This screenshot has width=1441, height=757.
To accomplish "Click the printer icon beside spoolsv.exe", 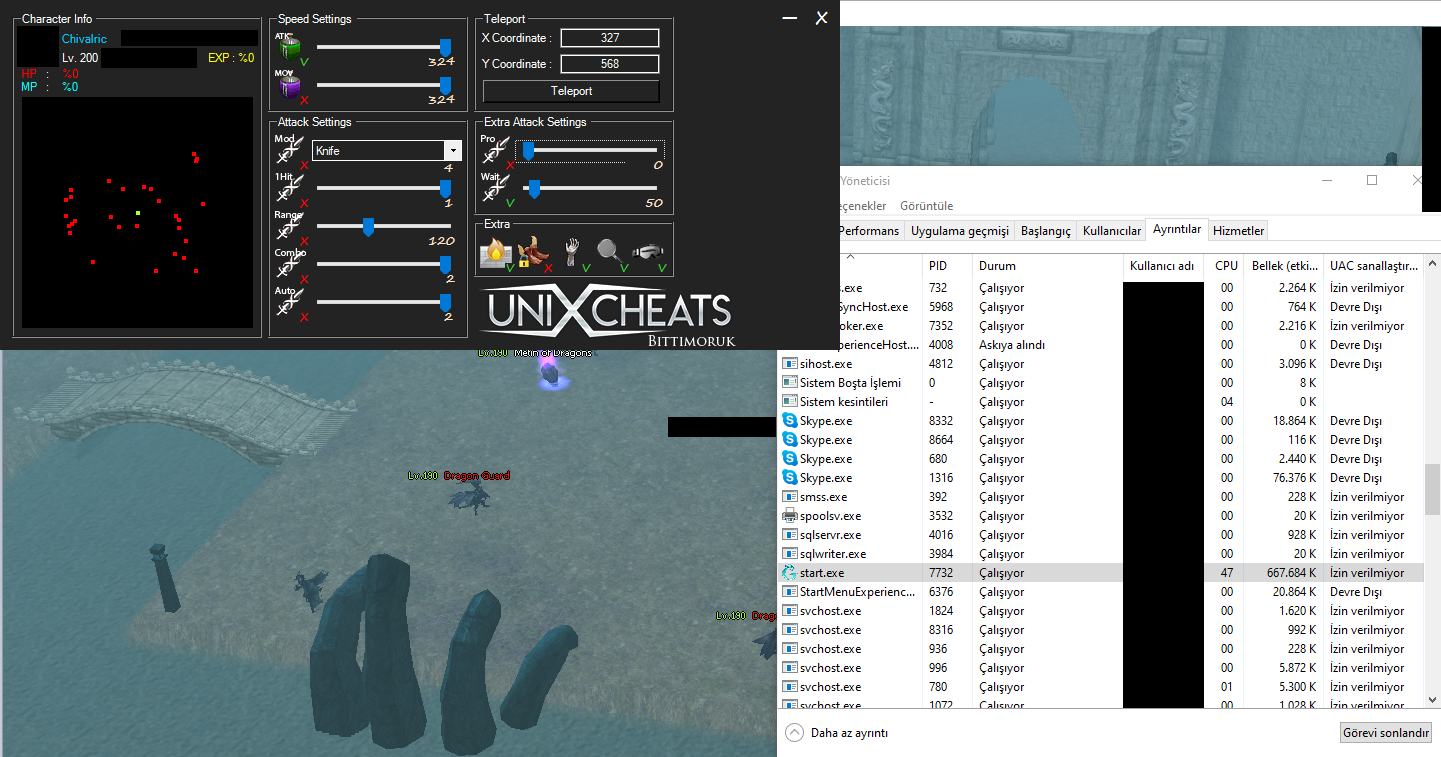I will point(789,516).
